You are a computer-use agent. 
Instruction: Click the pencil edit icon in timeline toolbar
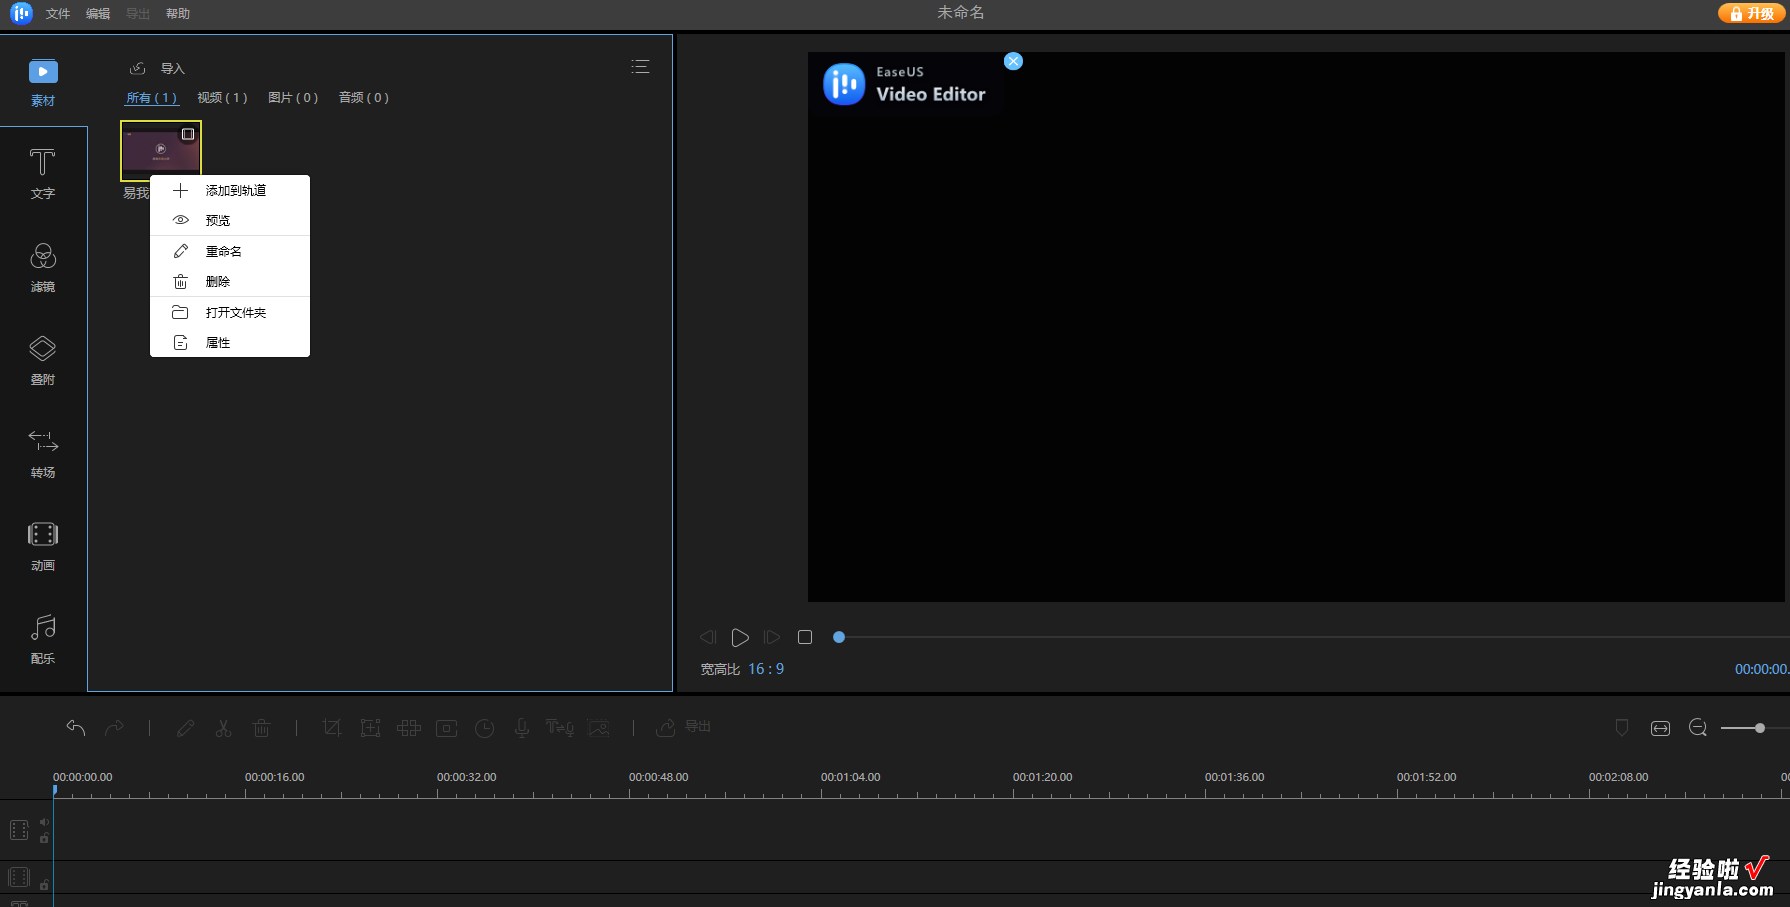tap(185, 728)
